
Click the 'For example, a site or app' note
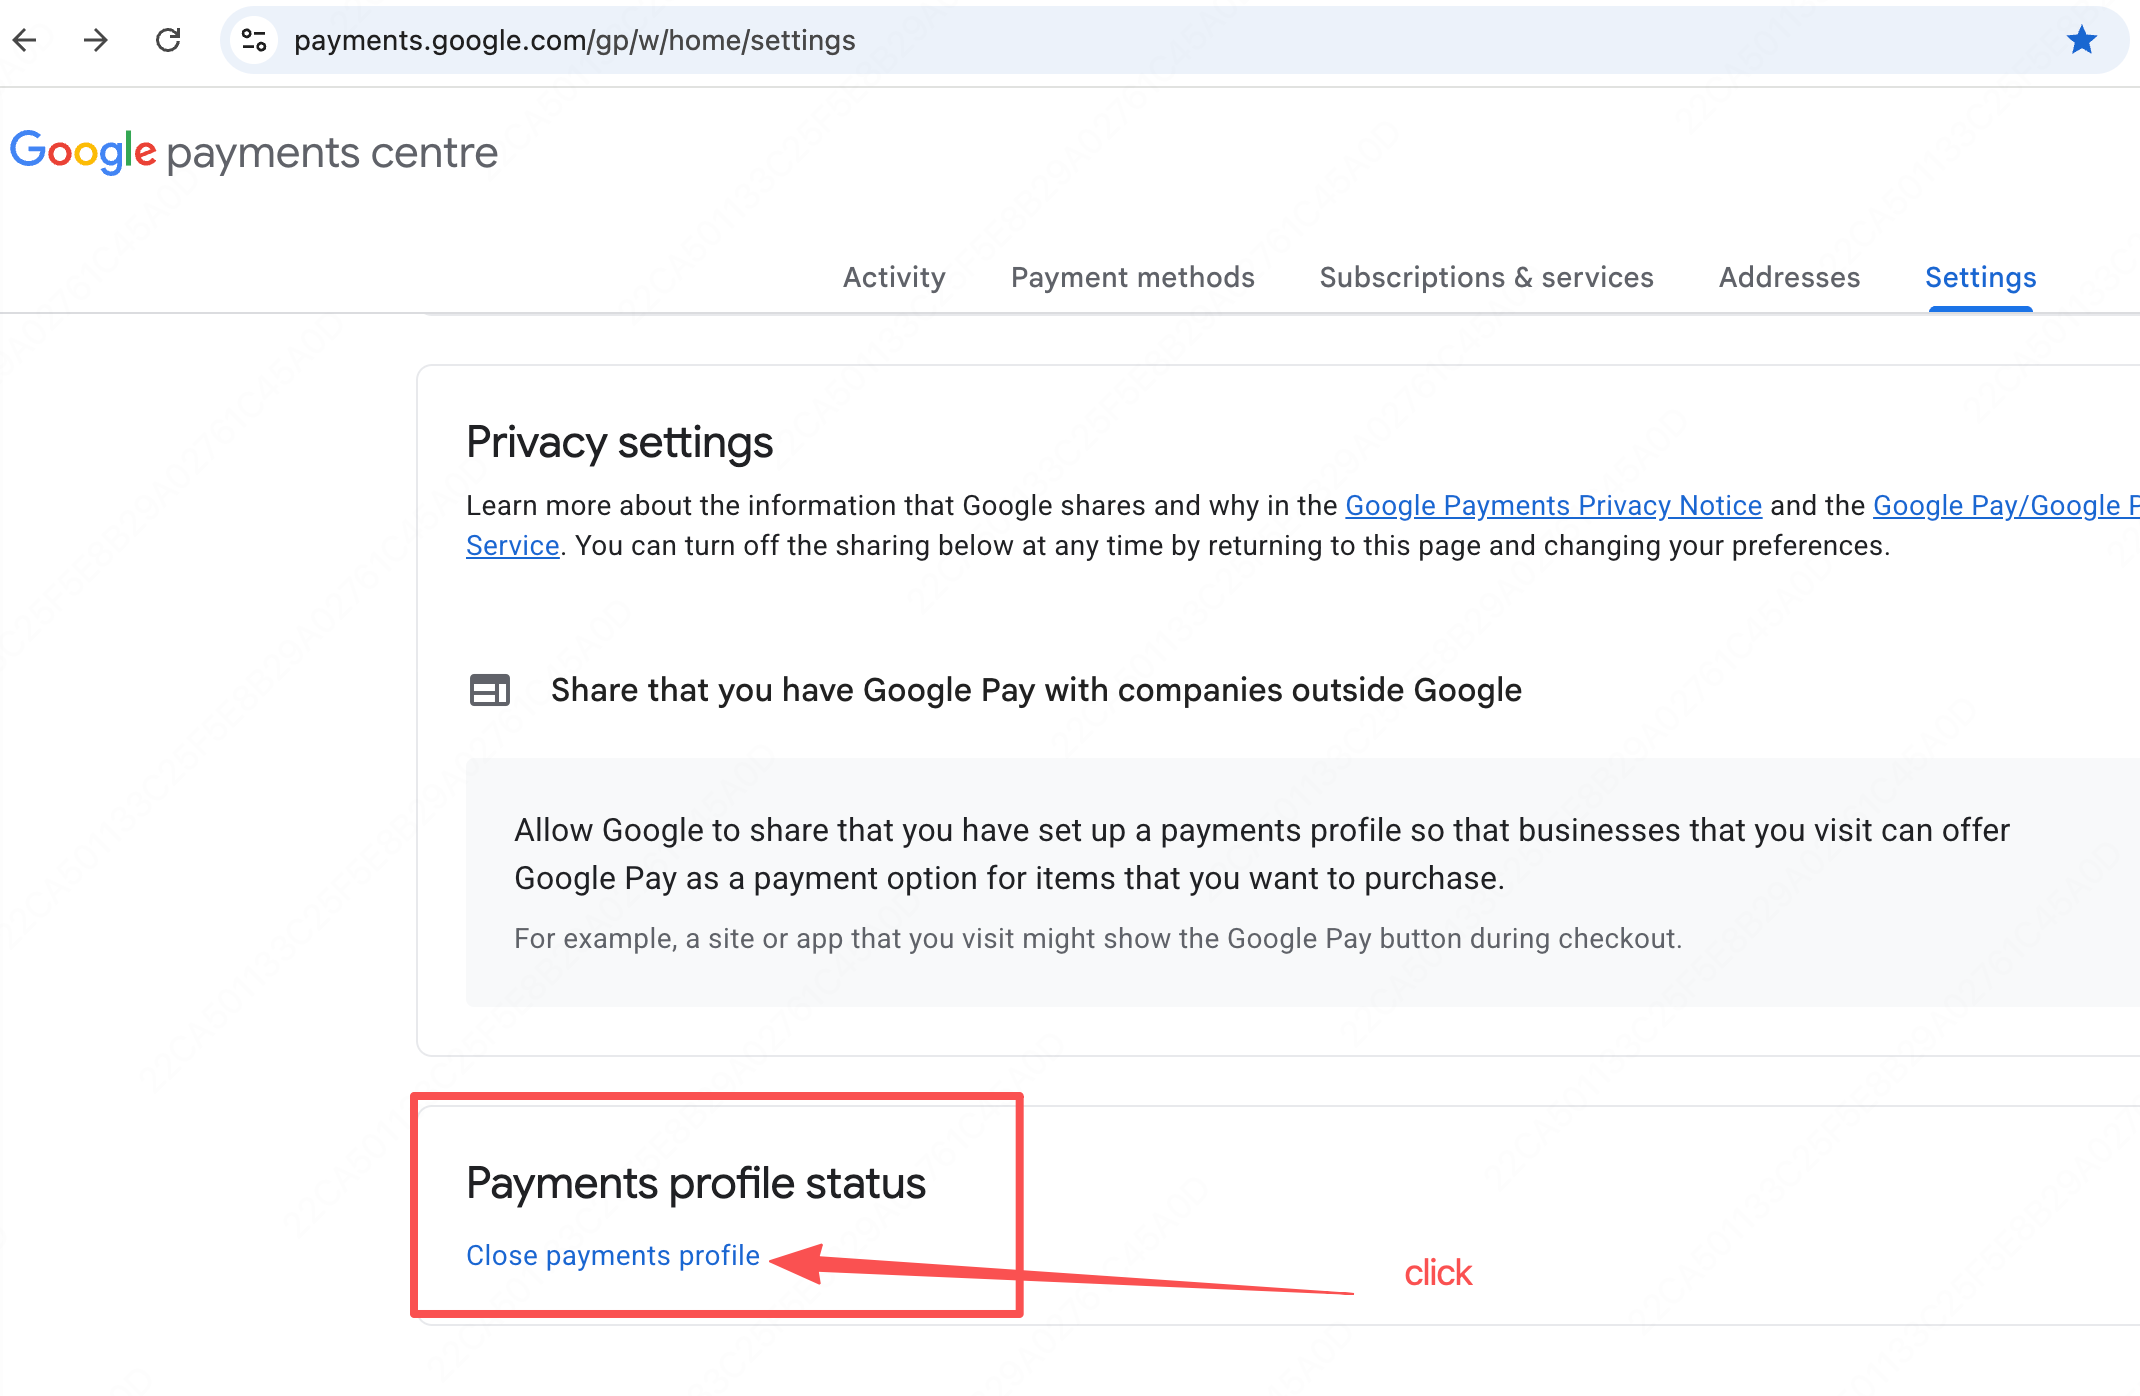coord(1098,938)
